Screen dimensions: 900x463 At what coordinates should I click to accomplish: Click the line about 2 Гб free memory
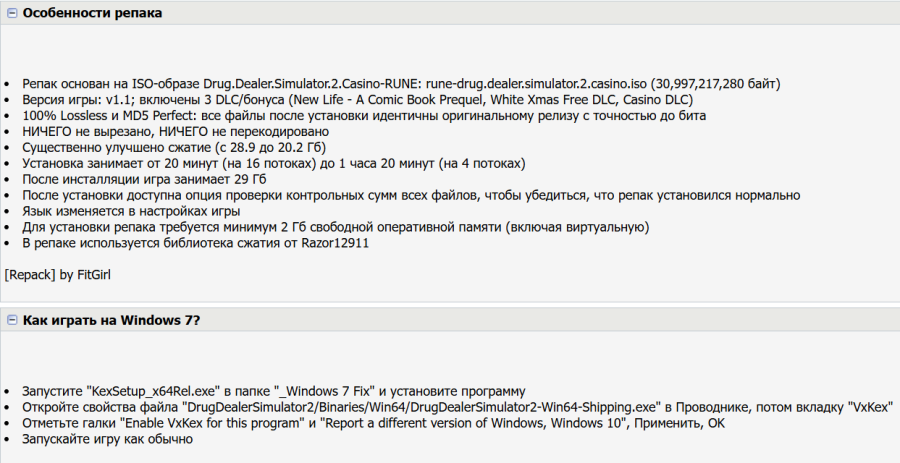(336, 227)
